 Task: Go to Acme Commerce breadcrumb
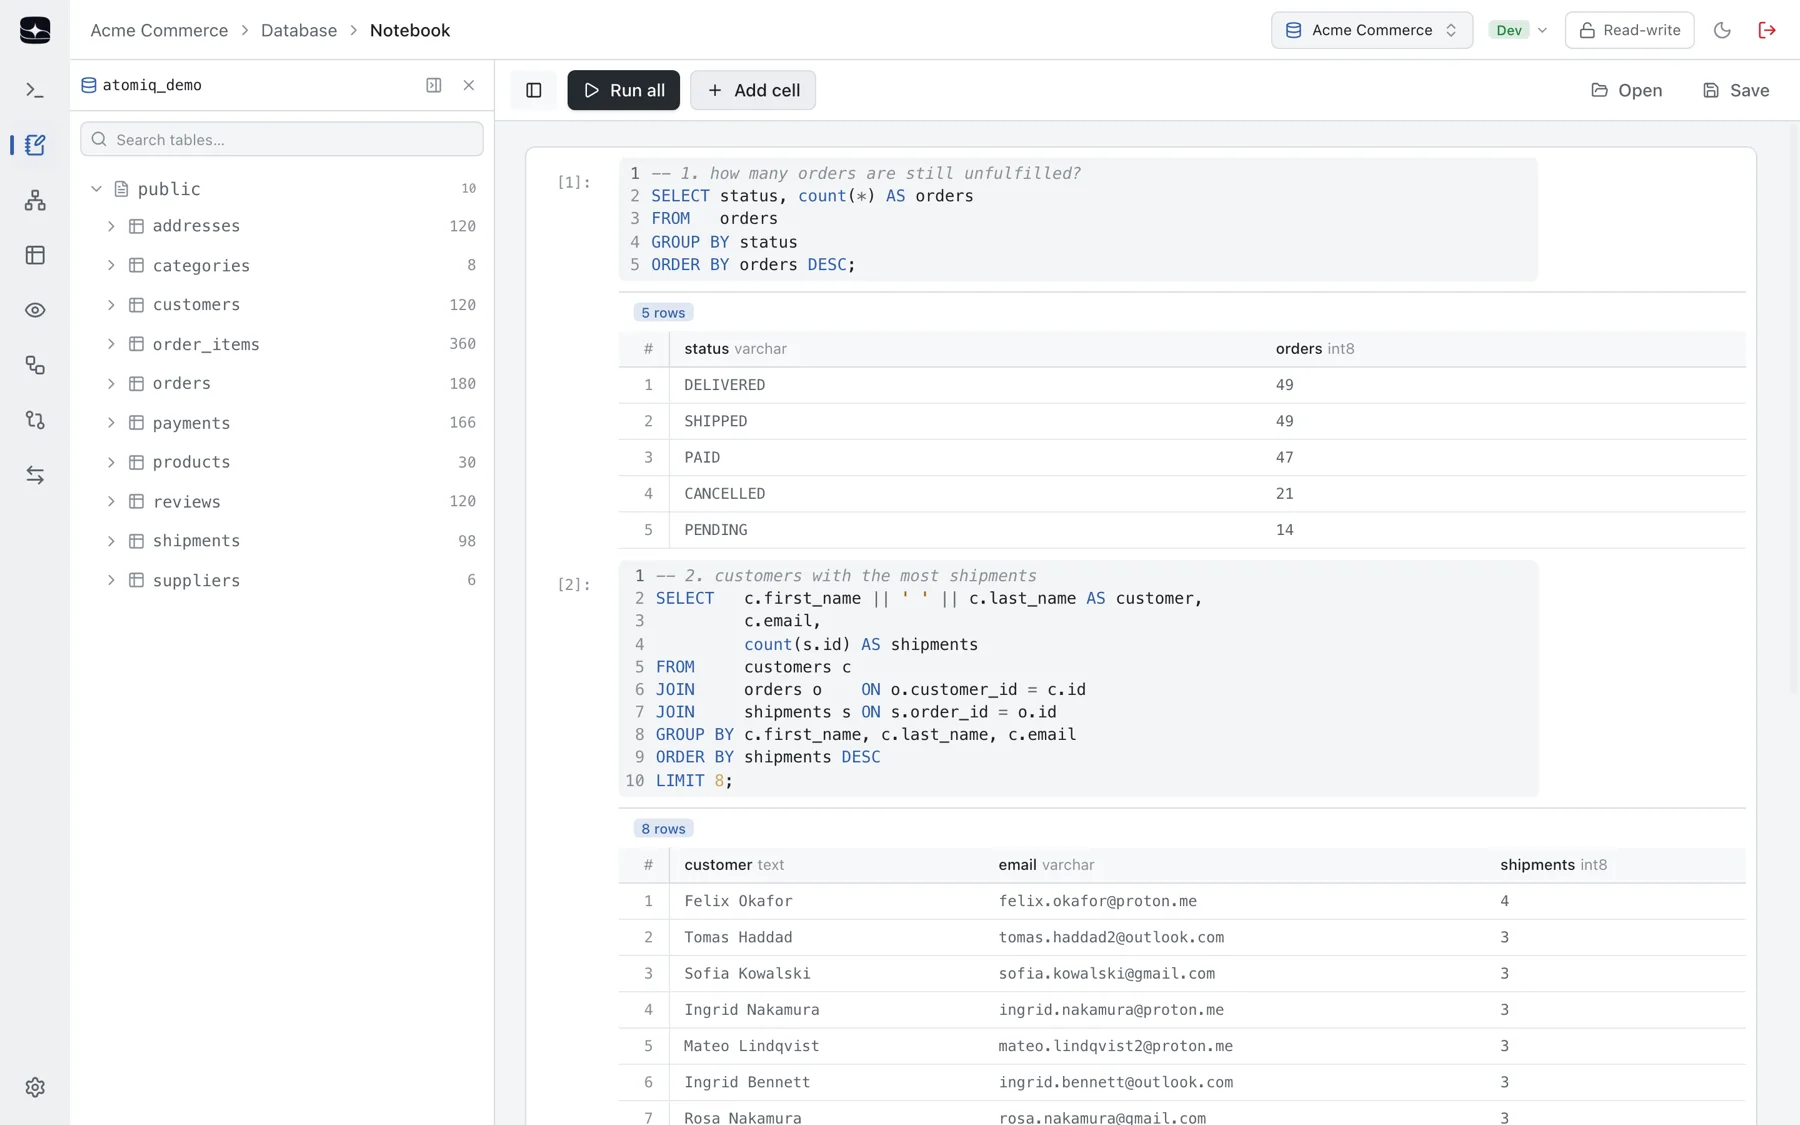[159, 30]
